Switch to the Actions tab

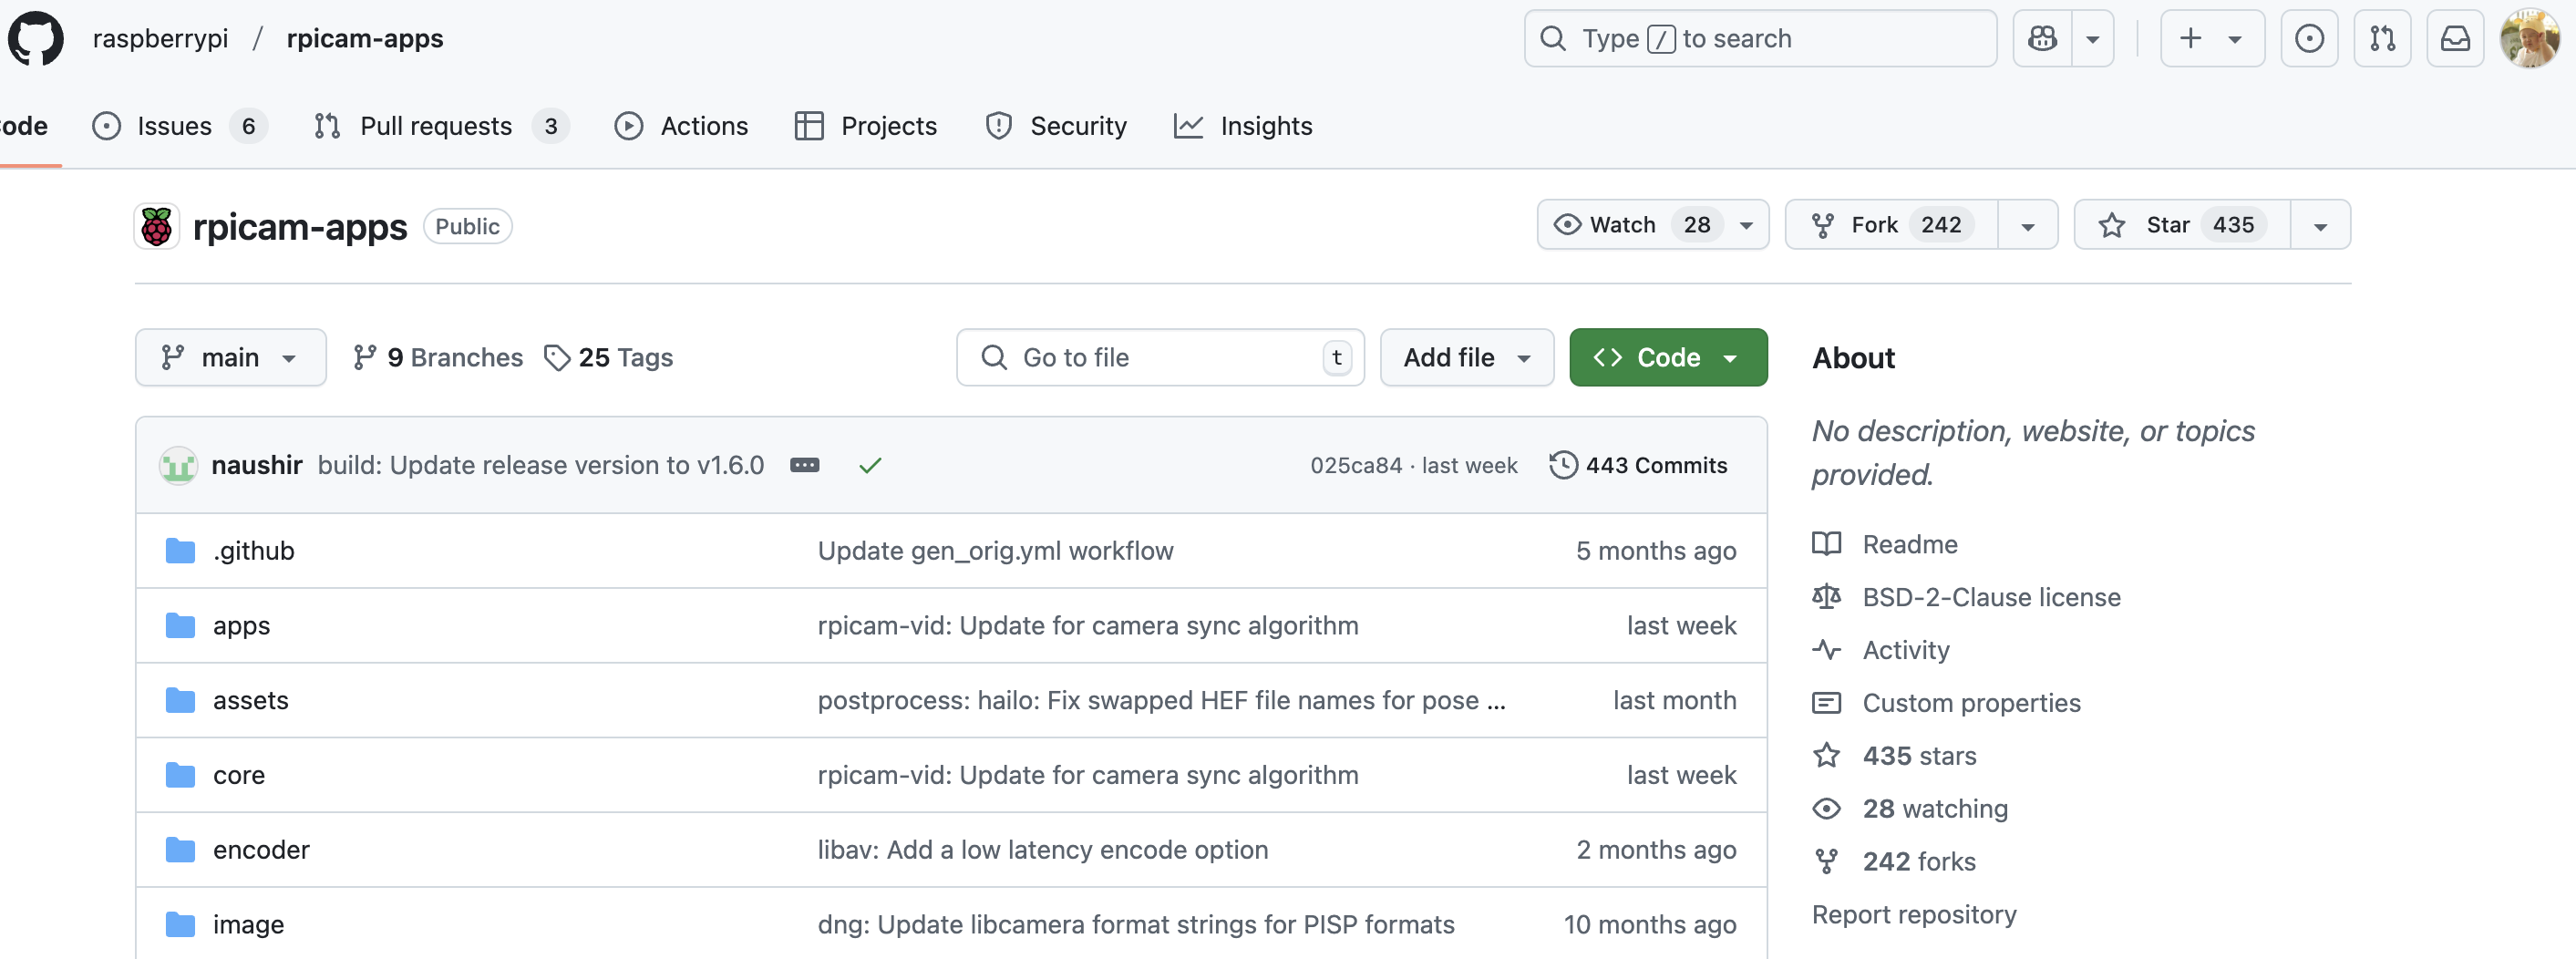point(681,126)
